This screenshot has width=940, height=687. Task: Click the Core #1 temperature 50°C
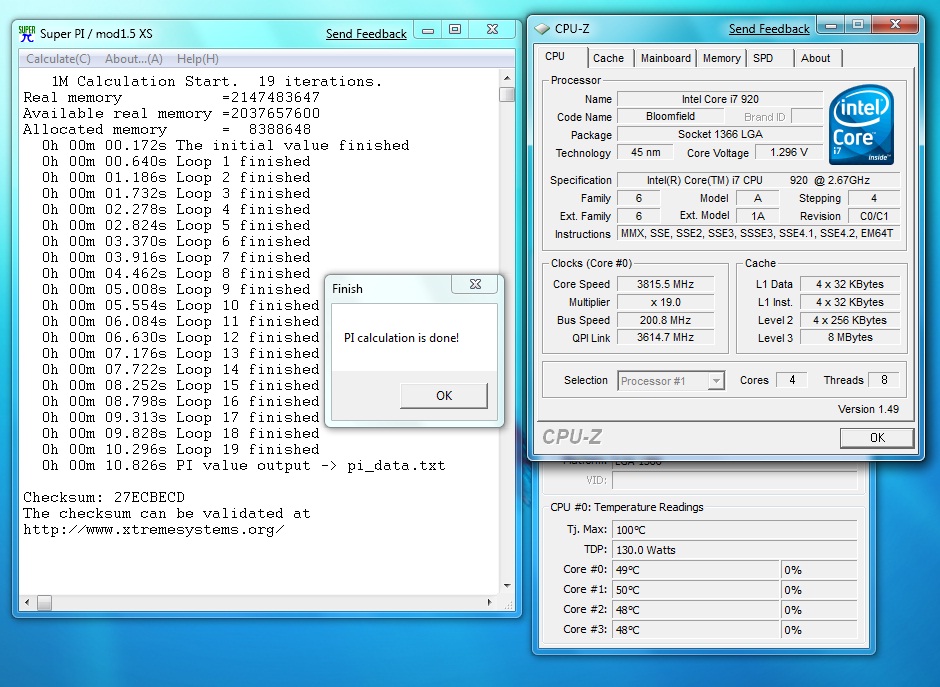pos(696,590)
